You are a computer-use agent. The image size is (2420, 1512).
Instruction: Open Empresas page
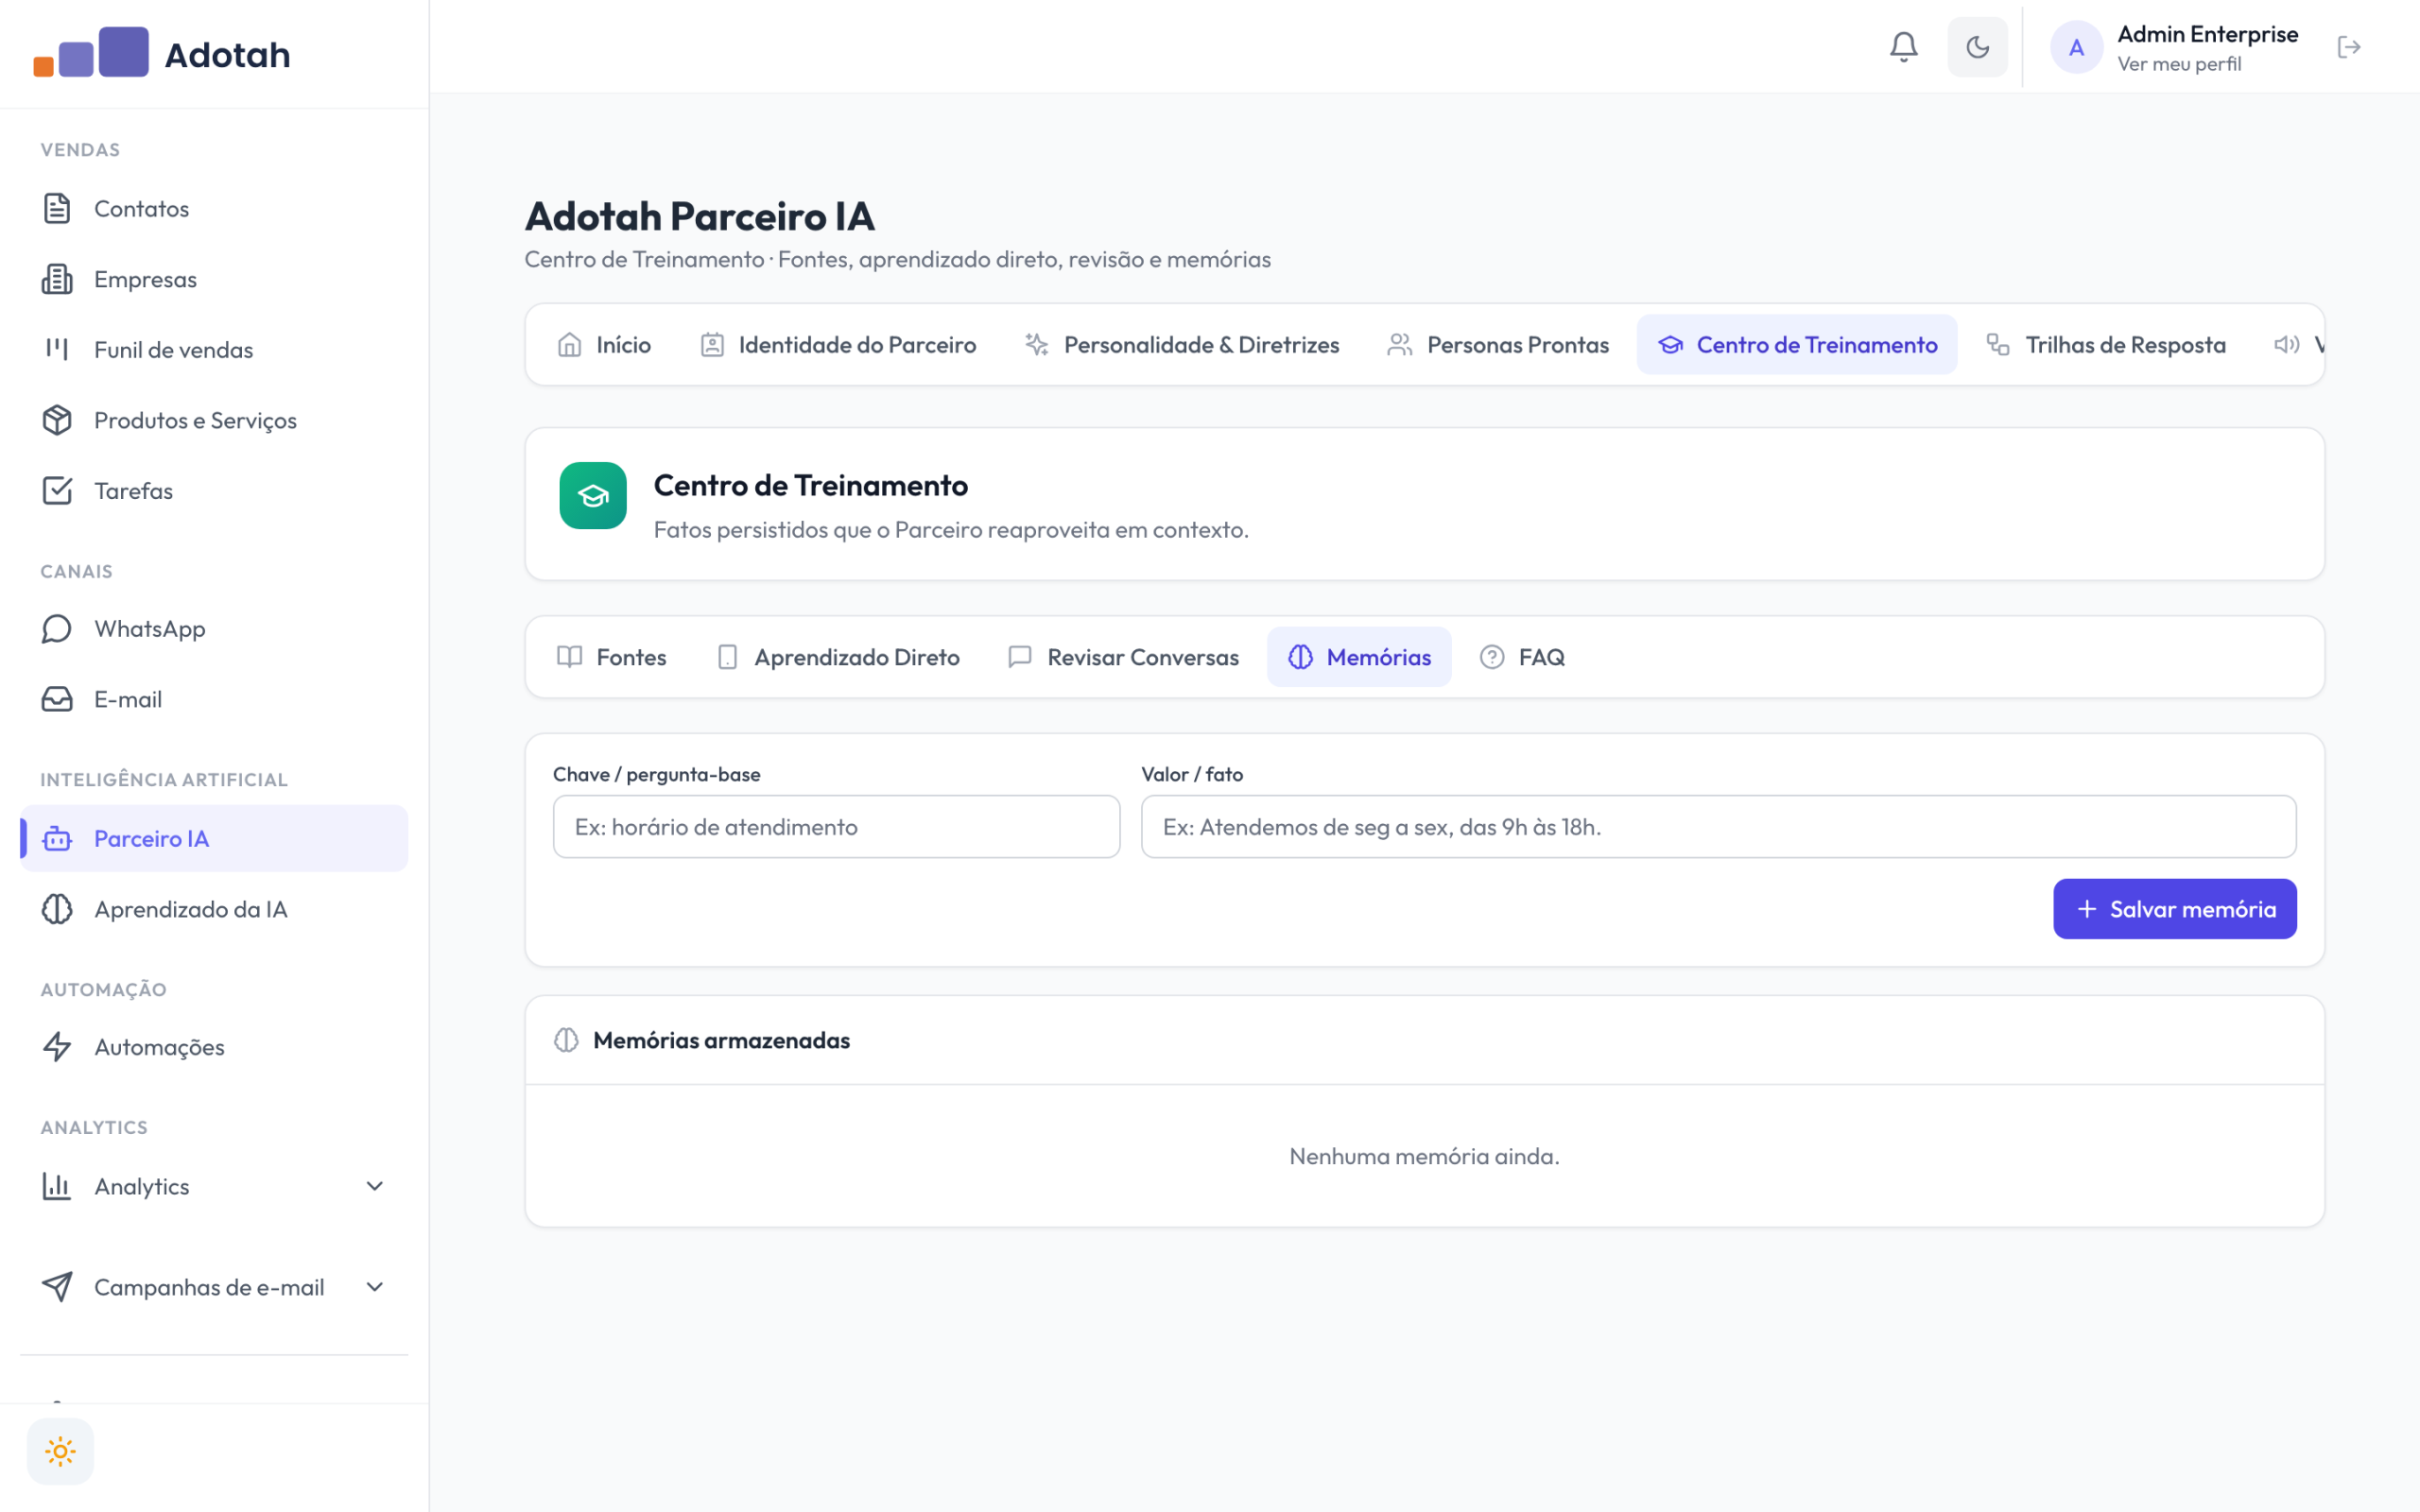(214, 279)
